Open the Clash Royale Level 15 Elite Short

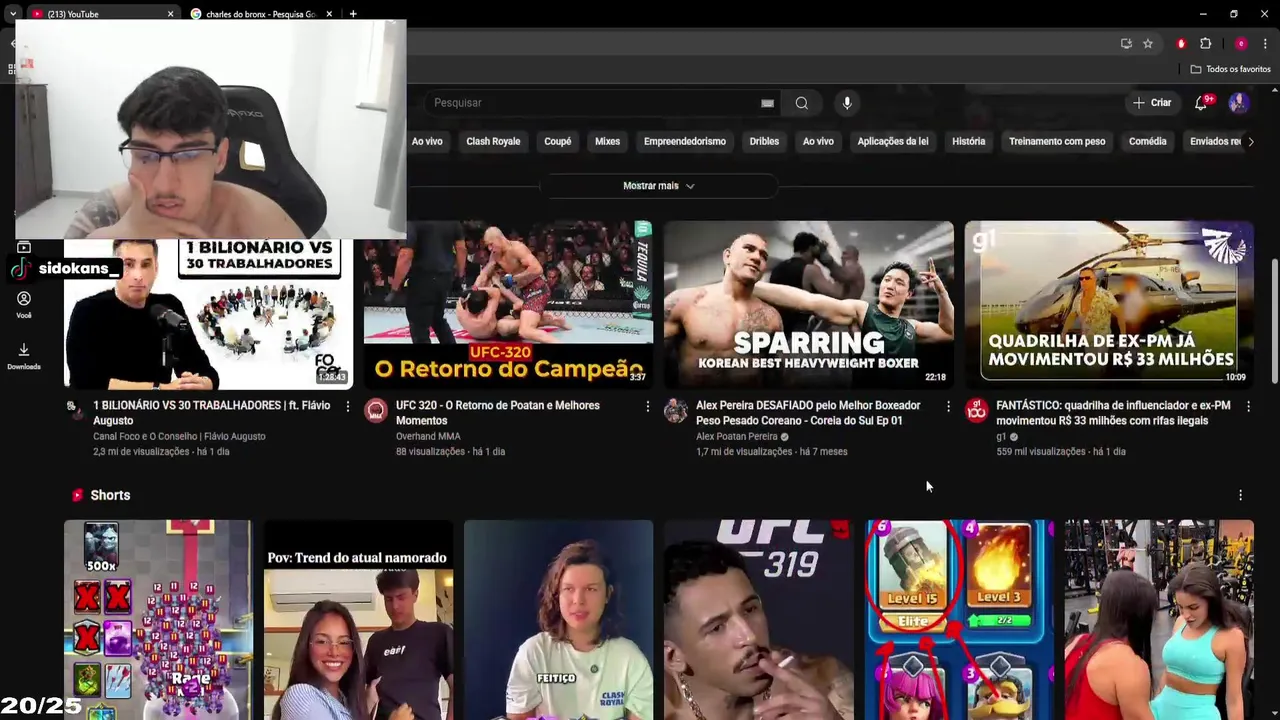click(959, 620)
